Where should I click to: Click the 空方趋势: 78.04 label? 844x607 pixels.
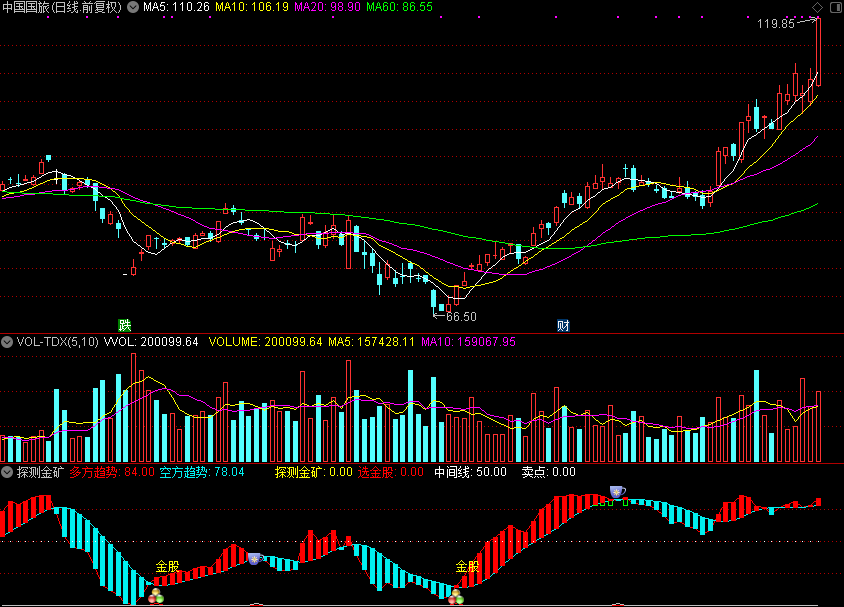[202, 472]
